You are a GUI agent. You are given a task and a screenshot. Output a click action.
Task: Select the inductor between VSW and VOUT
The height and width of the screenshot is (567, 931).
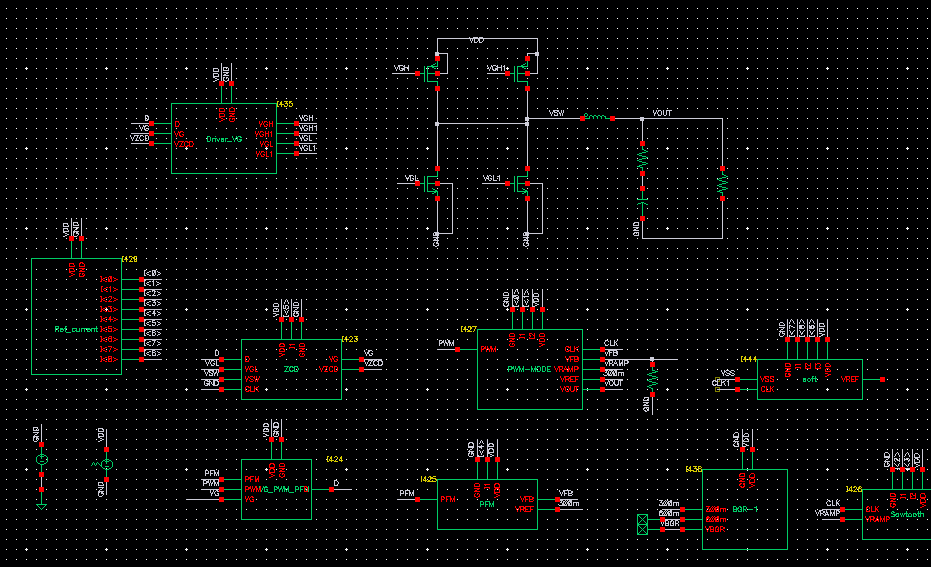(597, 118)
